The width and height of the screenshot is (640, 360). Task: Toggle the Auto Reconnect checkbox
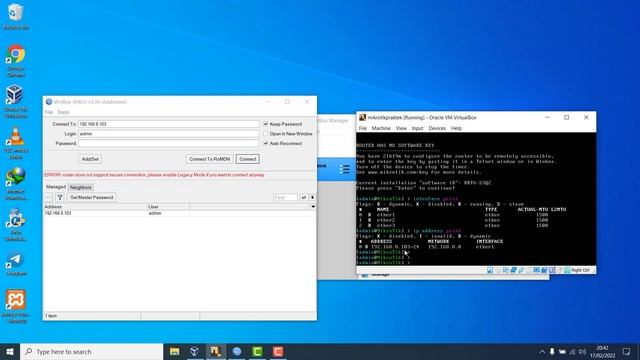coord(266,144)
